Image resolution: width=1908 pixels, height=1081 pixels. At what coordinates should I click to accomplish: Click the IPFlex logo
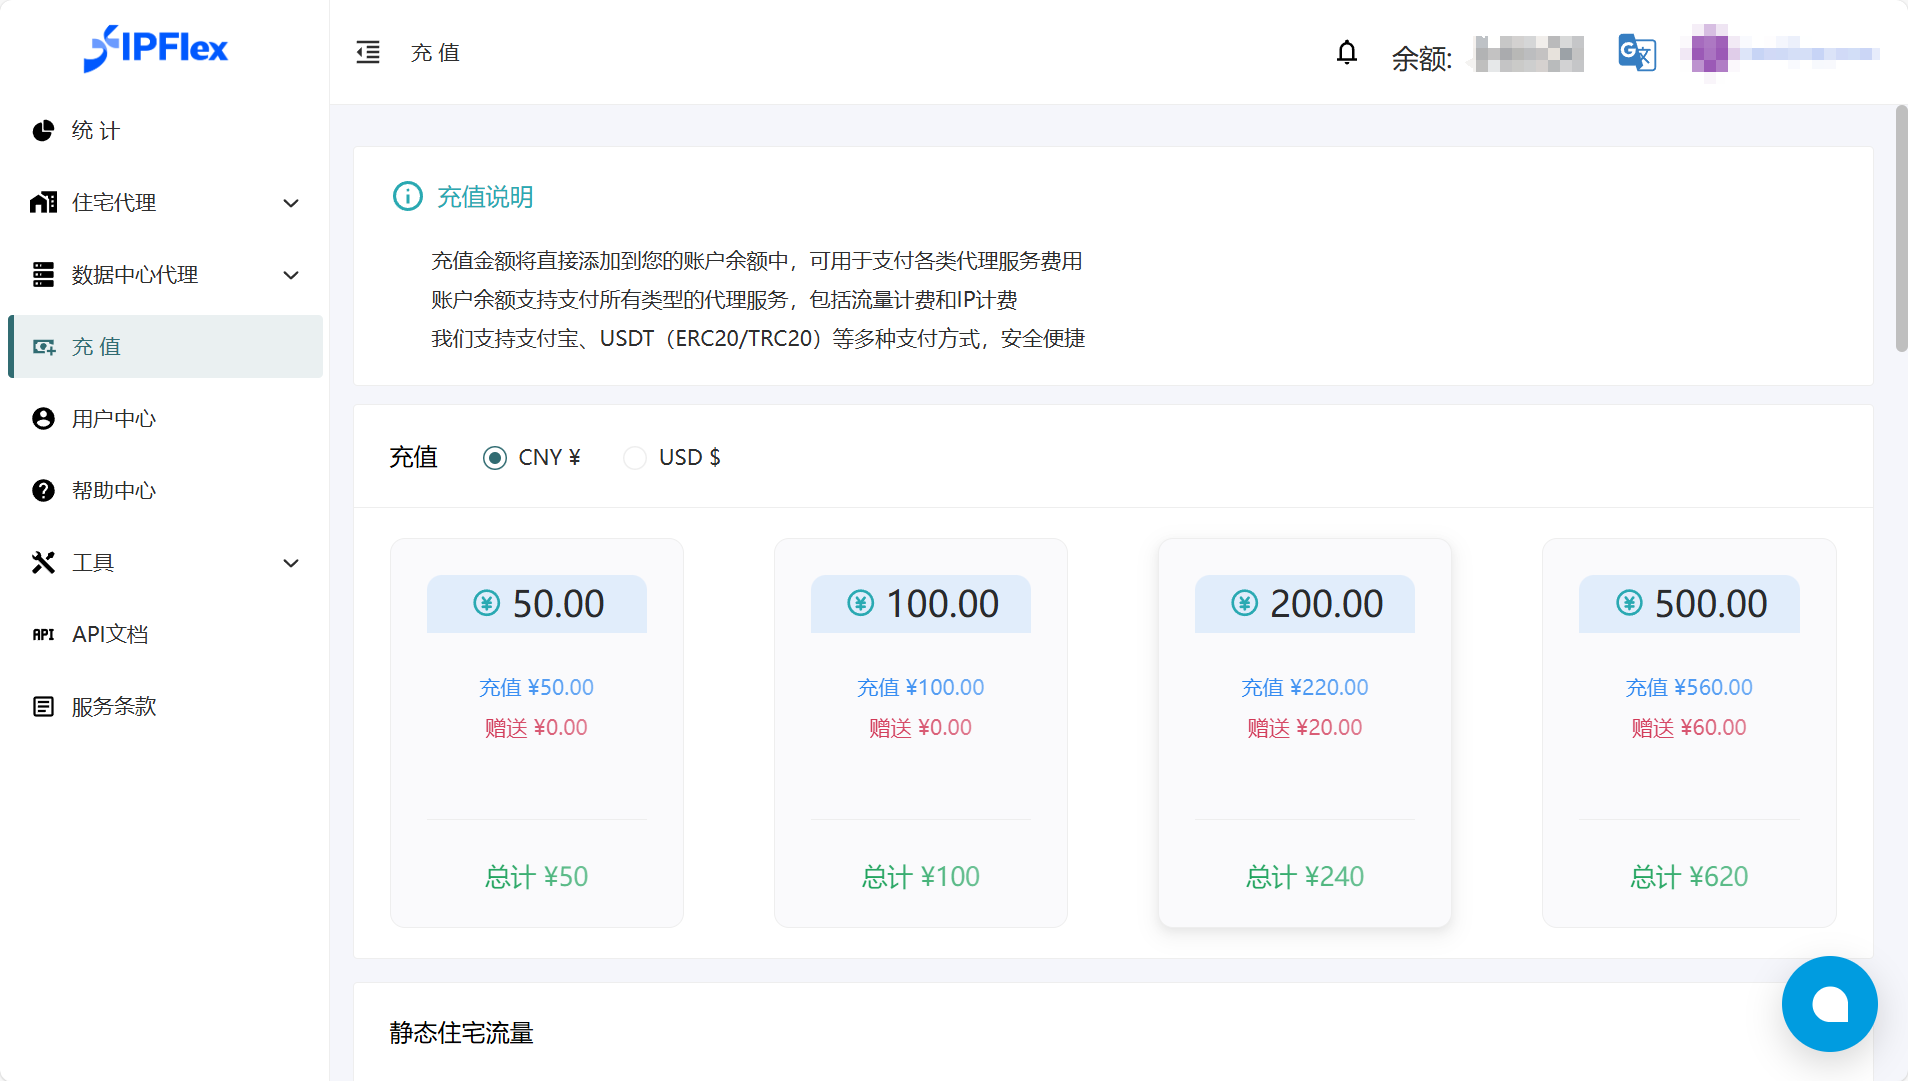coord(156,48)
